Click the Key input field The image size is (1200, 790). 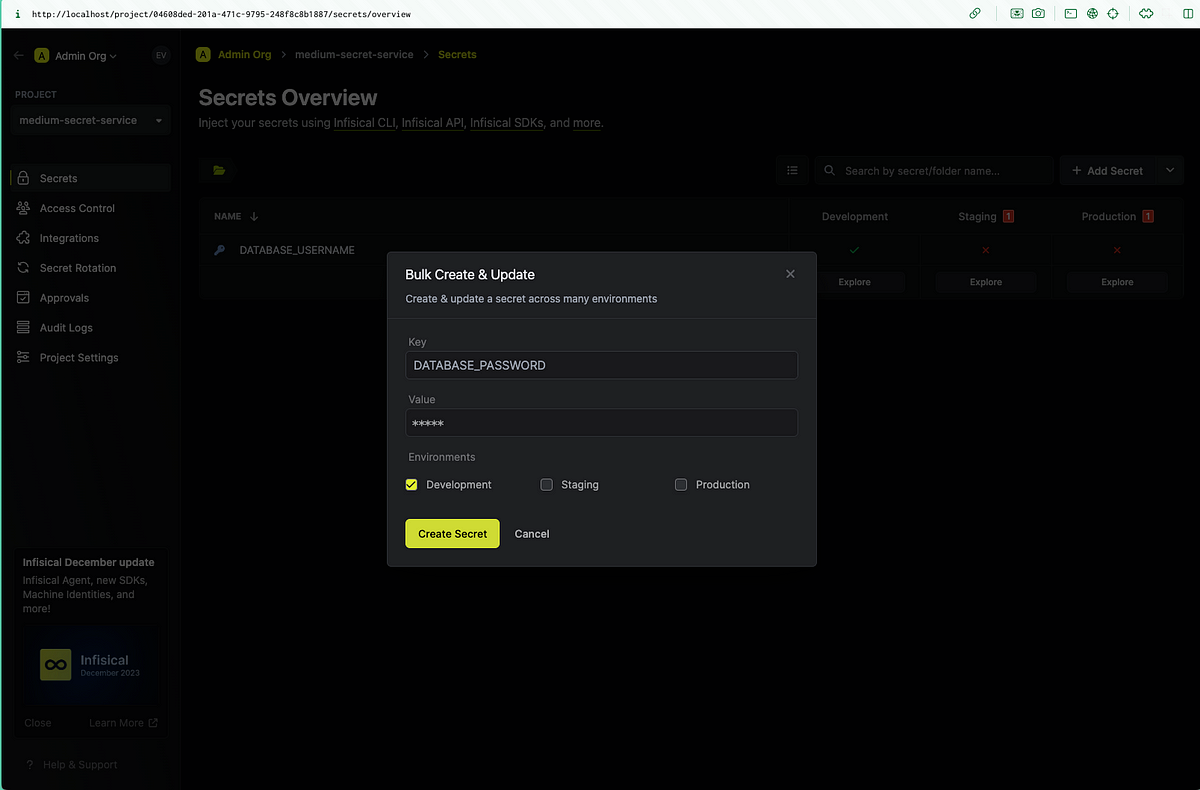601,365
